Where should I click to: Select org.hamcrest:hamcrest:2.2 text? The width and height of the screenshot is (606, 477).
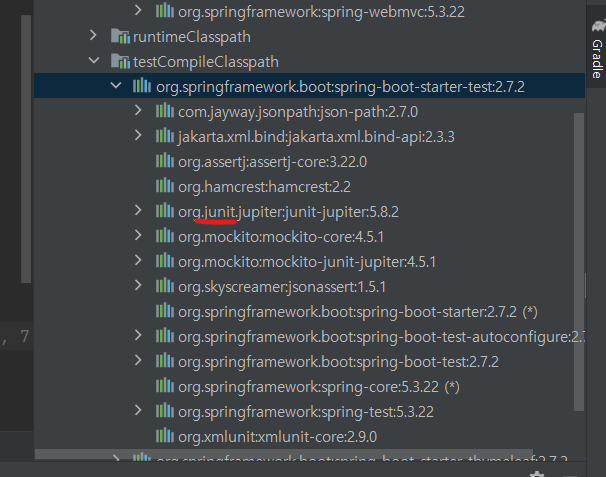[x=264, y=187]
